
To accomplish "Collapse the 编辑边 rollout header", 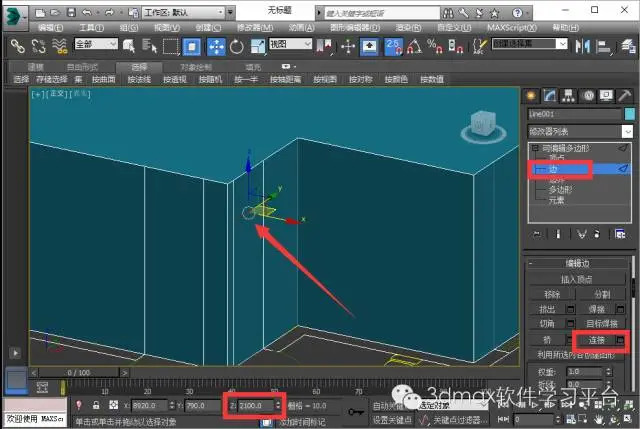I will [x=577, y=264].
